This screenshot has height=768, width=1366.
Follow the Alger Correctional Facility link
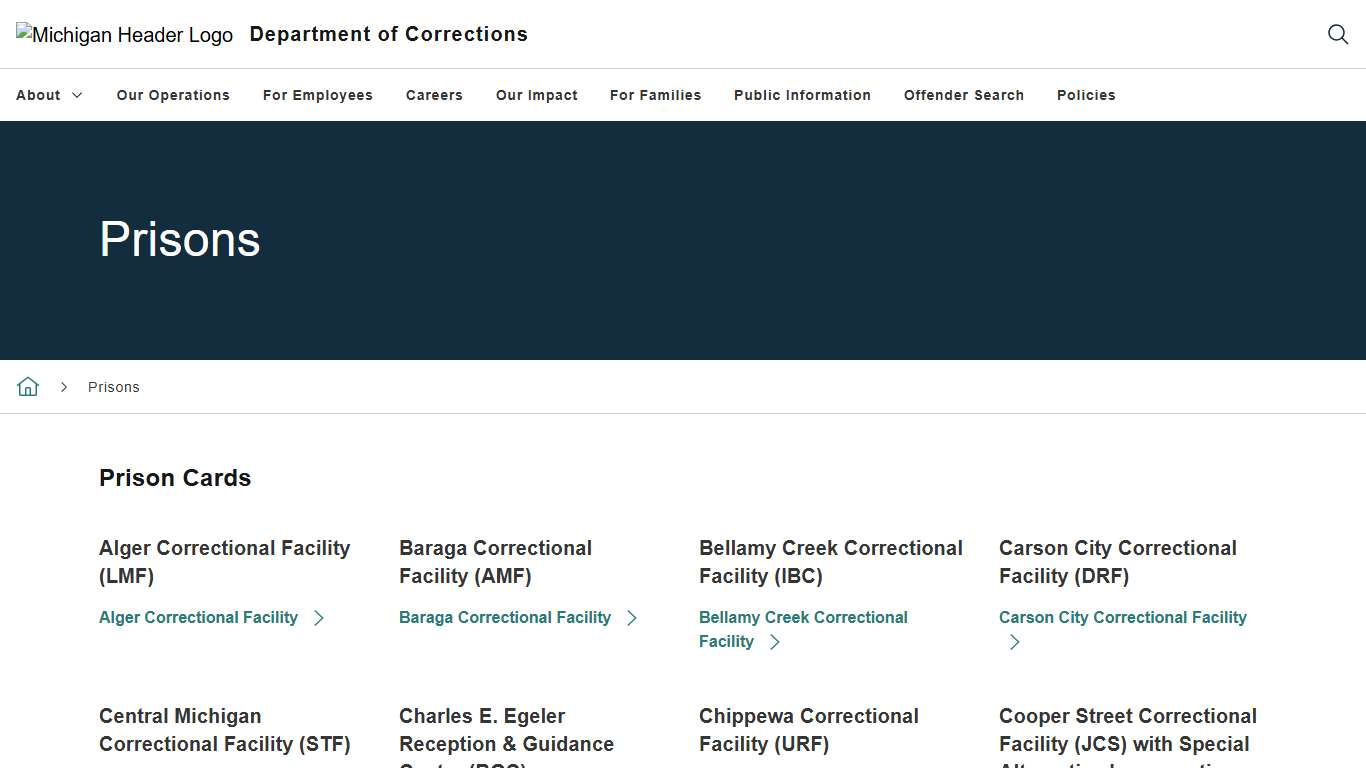click(198, 618)
